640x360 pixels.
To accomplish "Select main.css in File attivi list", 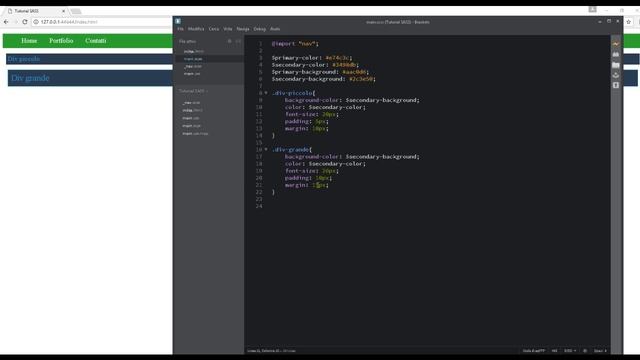I will (191, 73).
